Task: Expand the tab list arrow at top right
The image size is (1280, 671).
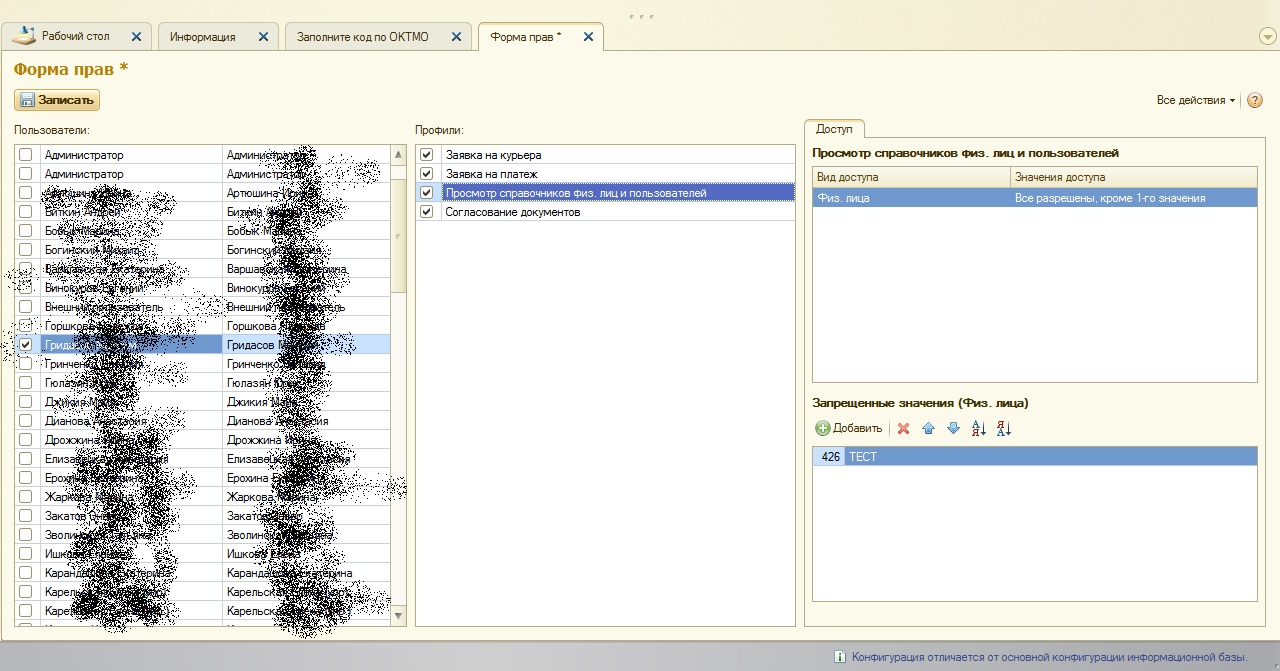Action: (x=1267, y=37)
